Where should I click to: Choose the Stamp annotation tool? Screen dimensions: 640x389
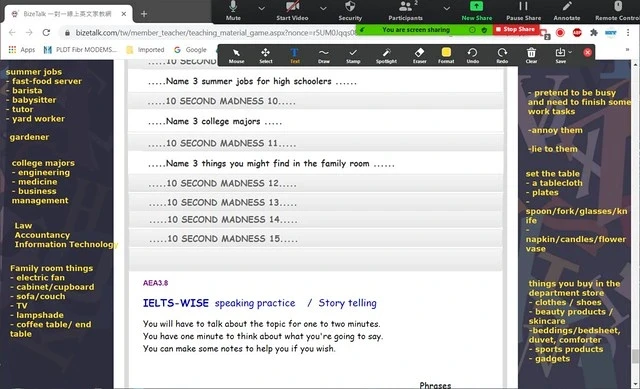click(353, 56)
